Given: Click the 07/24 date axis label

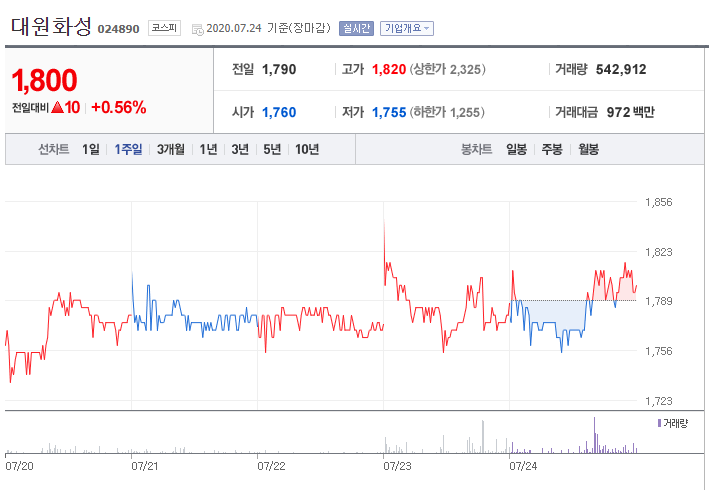Looking at the screenshot, I should pos(523,466).
